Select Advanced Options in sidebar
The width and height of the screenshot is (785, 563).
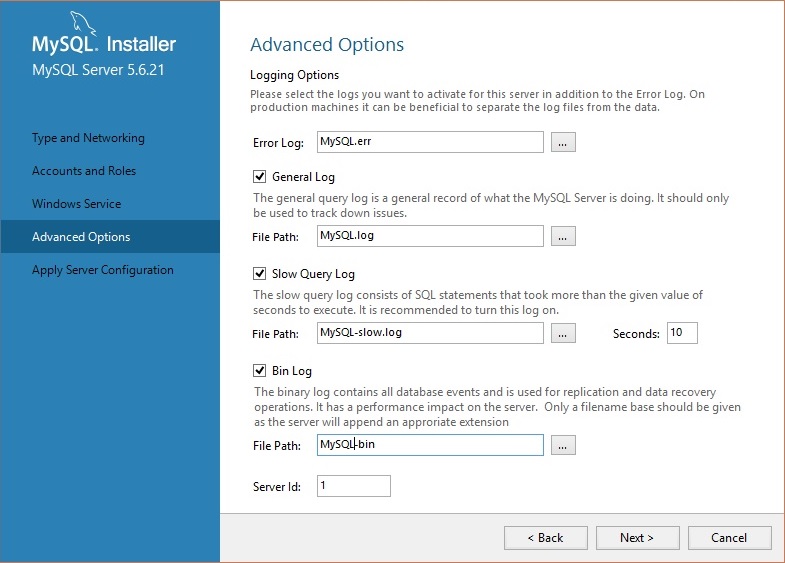110,236
